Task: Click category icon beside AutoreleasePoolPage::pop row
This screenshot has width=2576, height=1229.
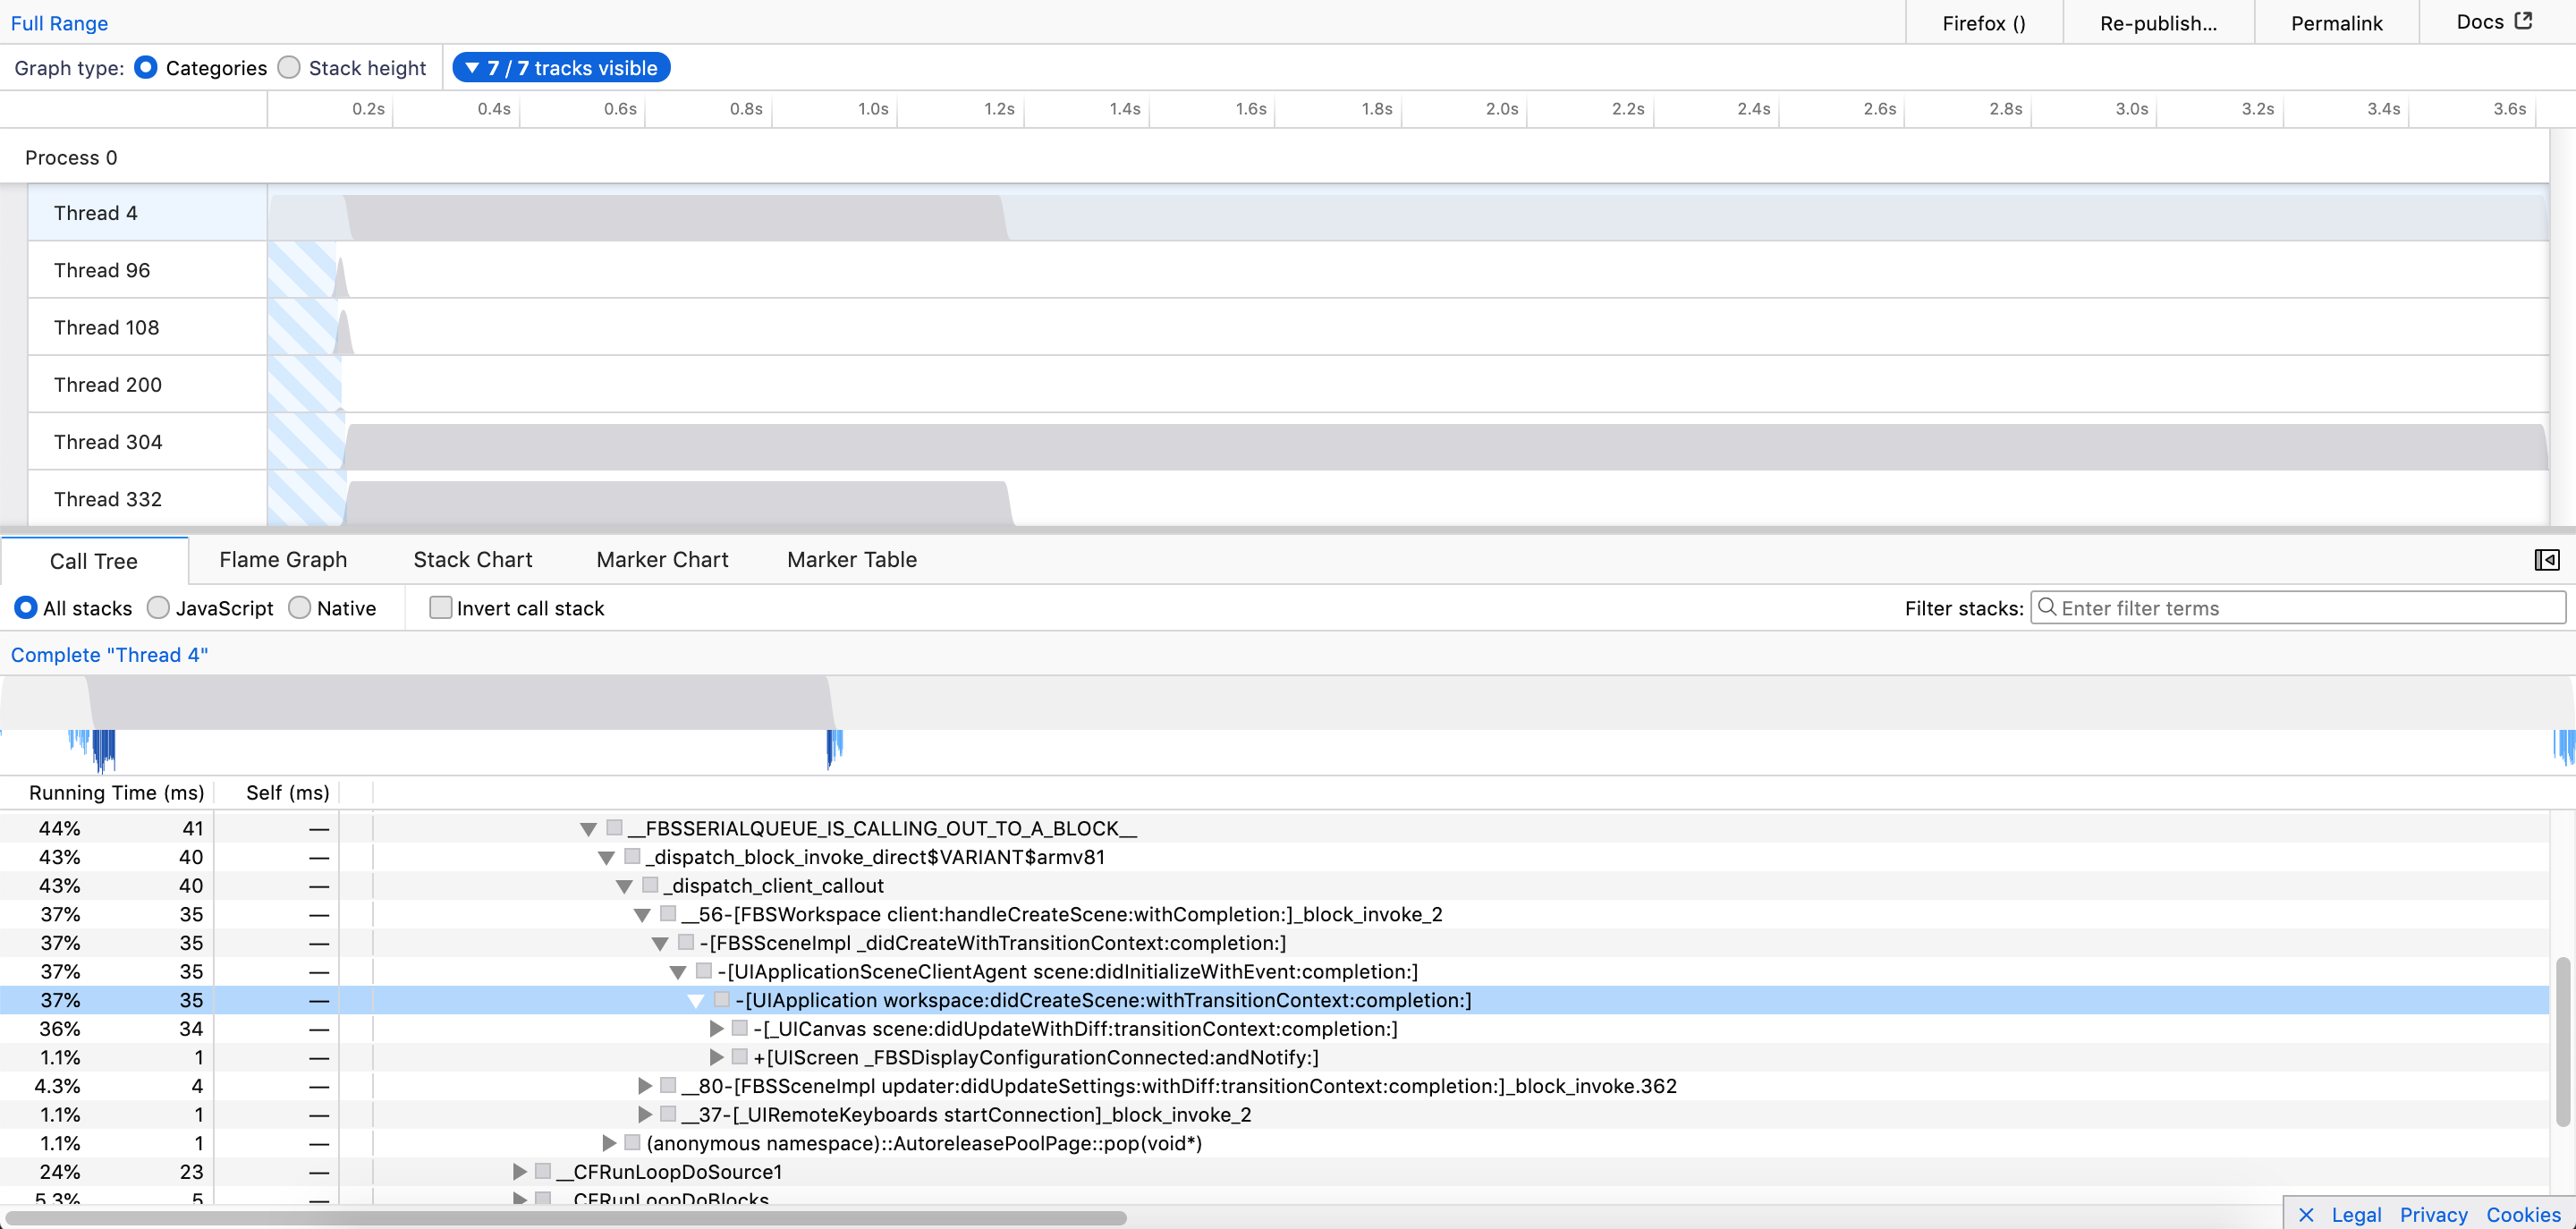Action: [x=632, y=1142]
